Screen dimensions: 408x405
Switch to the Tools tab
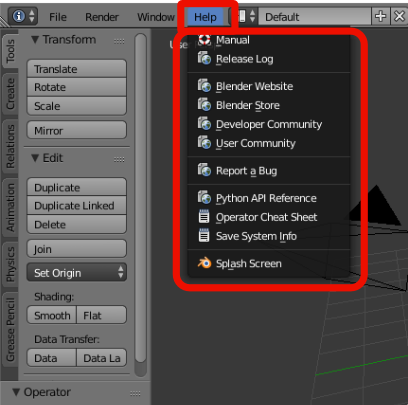[x=10, y=51]
